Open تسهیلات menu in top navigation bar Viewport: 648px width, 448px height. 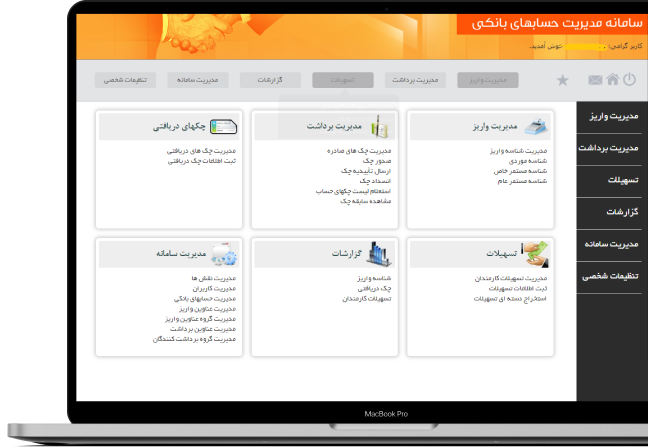343,80
